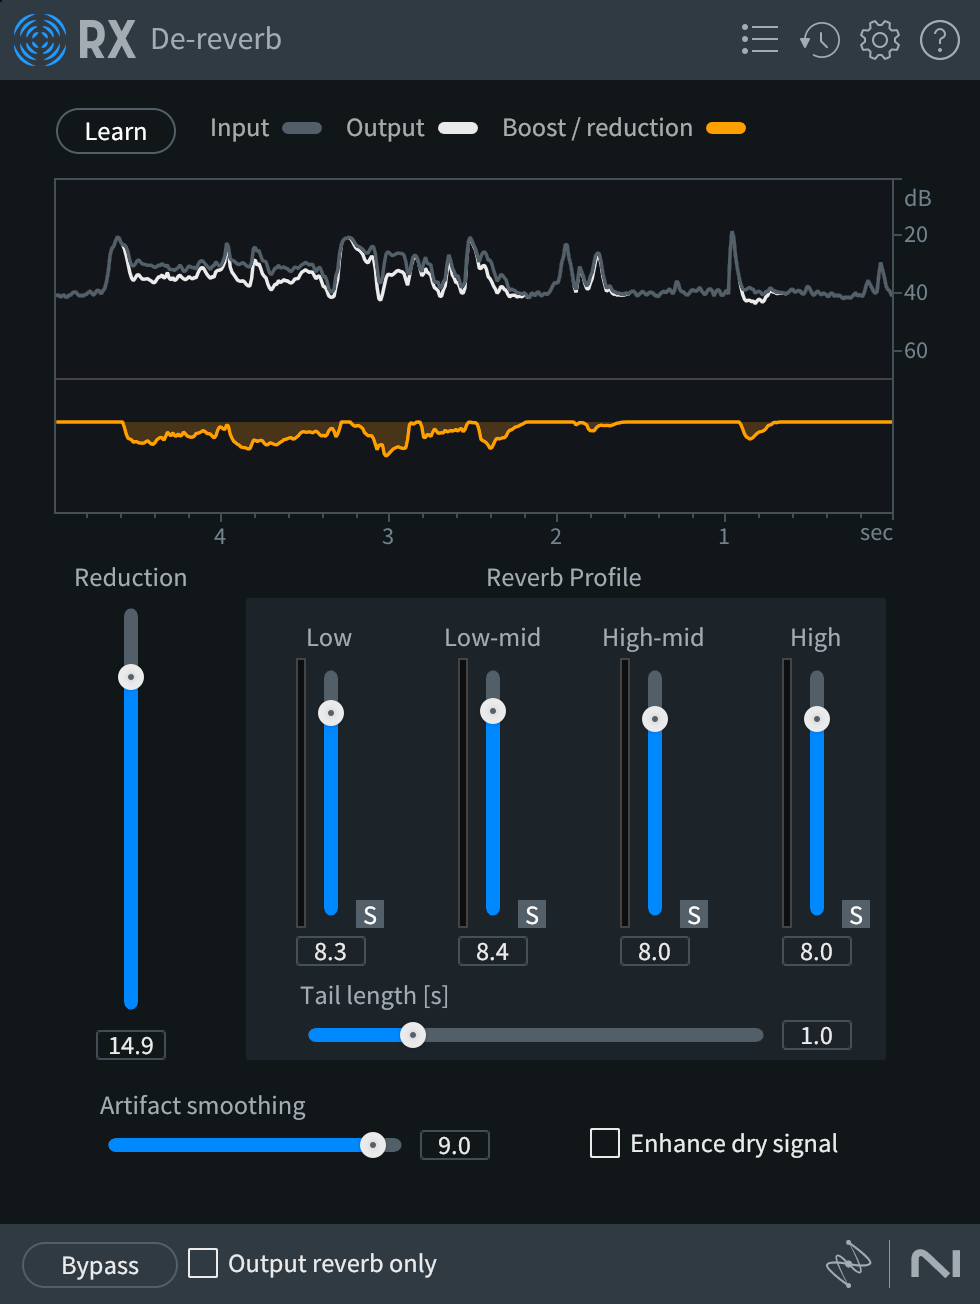The width and height of the screenshot is (980, 1304).
Task: Click the Bypass button
Action: click(x=99, y=1264)
